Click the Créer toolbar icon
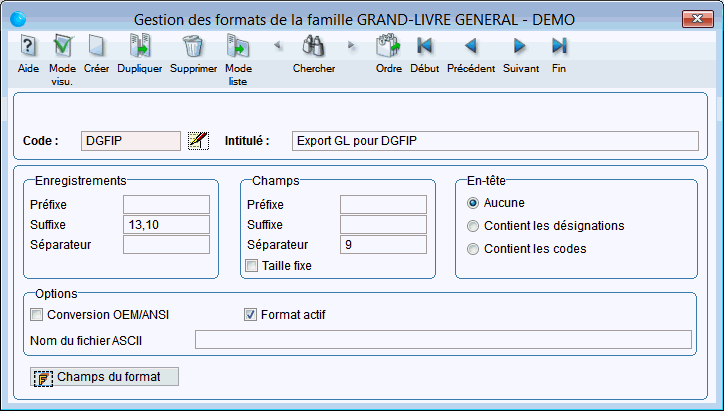 (97, 47)
